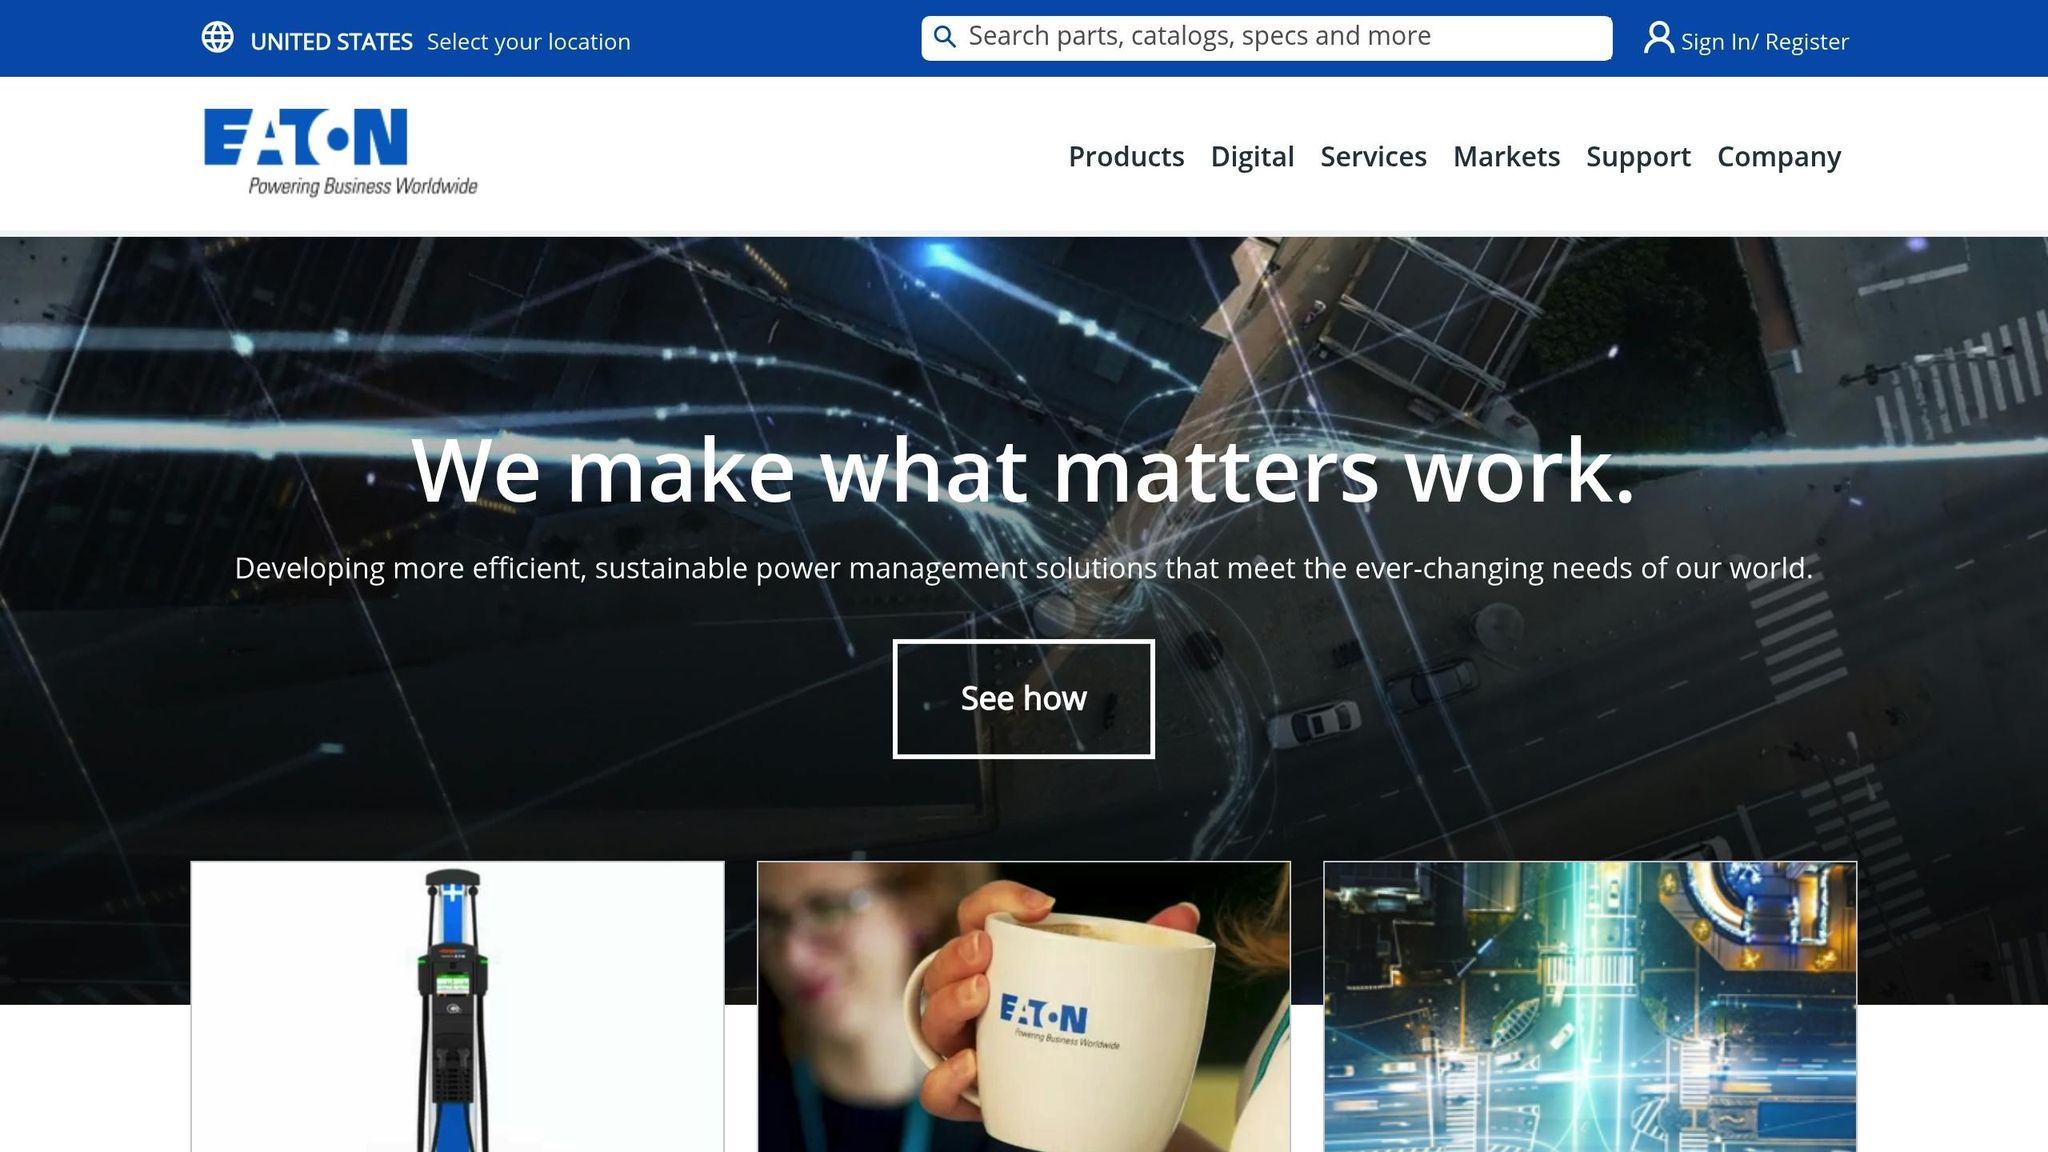Click the 'Developing more efficient' subheading text
This screenshot has height=1152, width=2048.
[1023, 568]
